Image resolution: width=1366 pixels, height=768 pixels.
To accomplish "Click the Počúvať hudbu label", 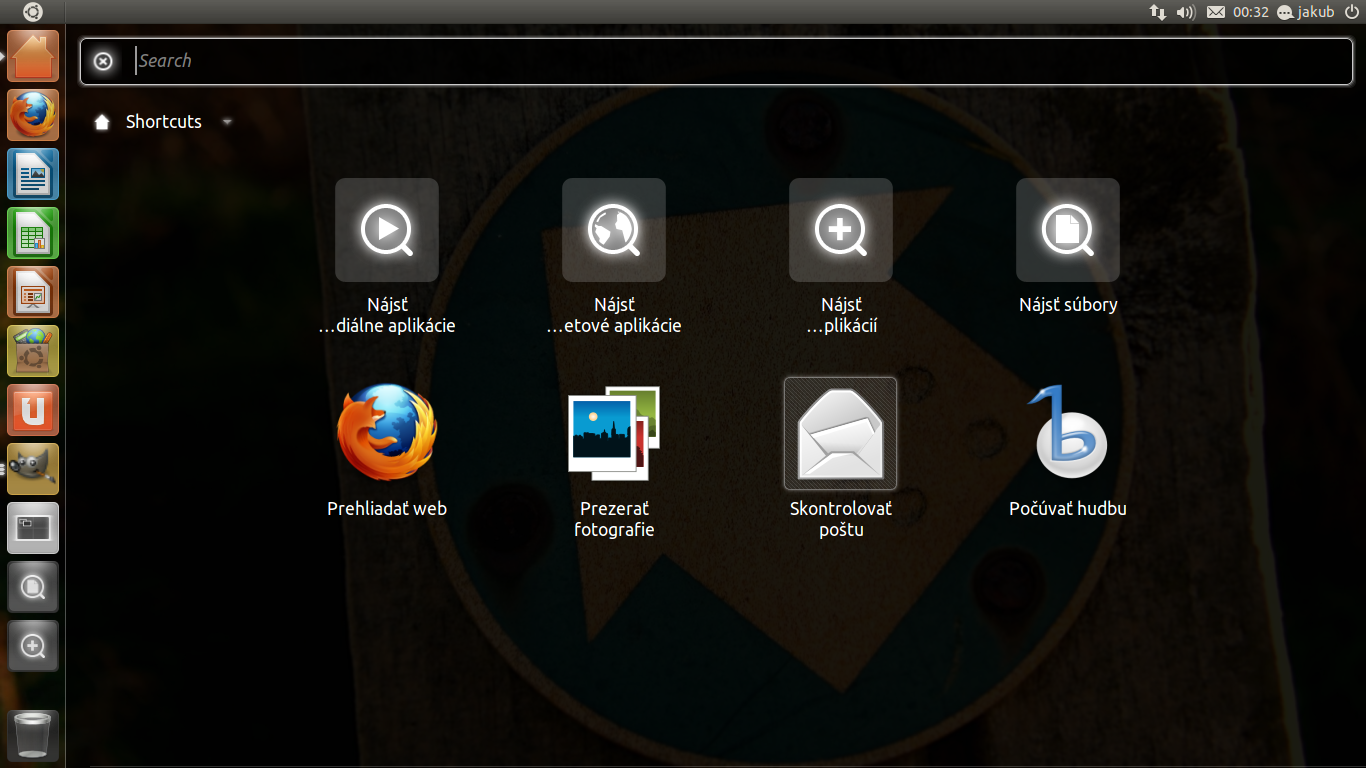I will [1068, 509].
